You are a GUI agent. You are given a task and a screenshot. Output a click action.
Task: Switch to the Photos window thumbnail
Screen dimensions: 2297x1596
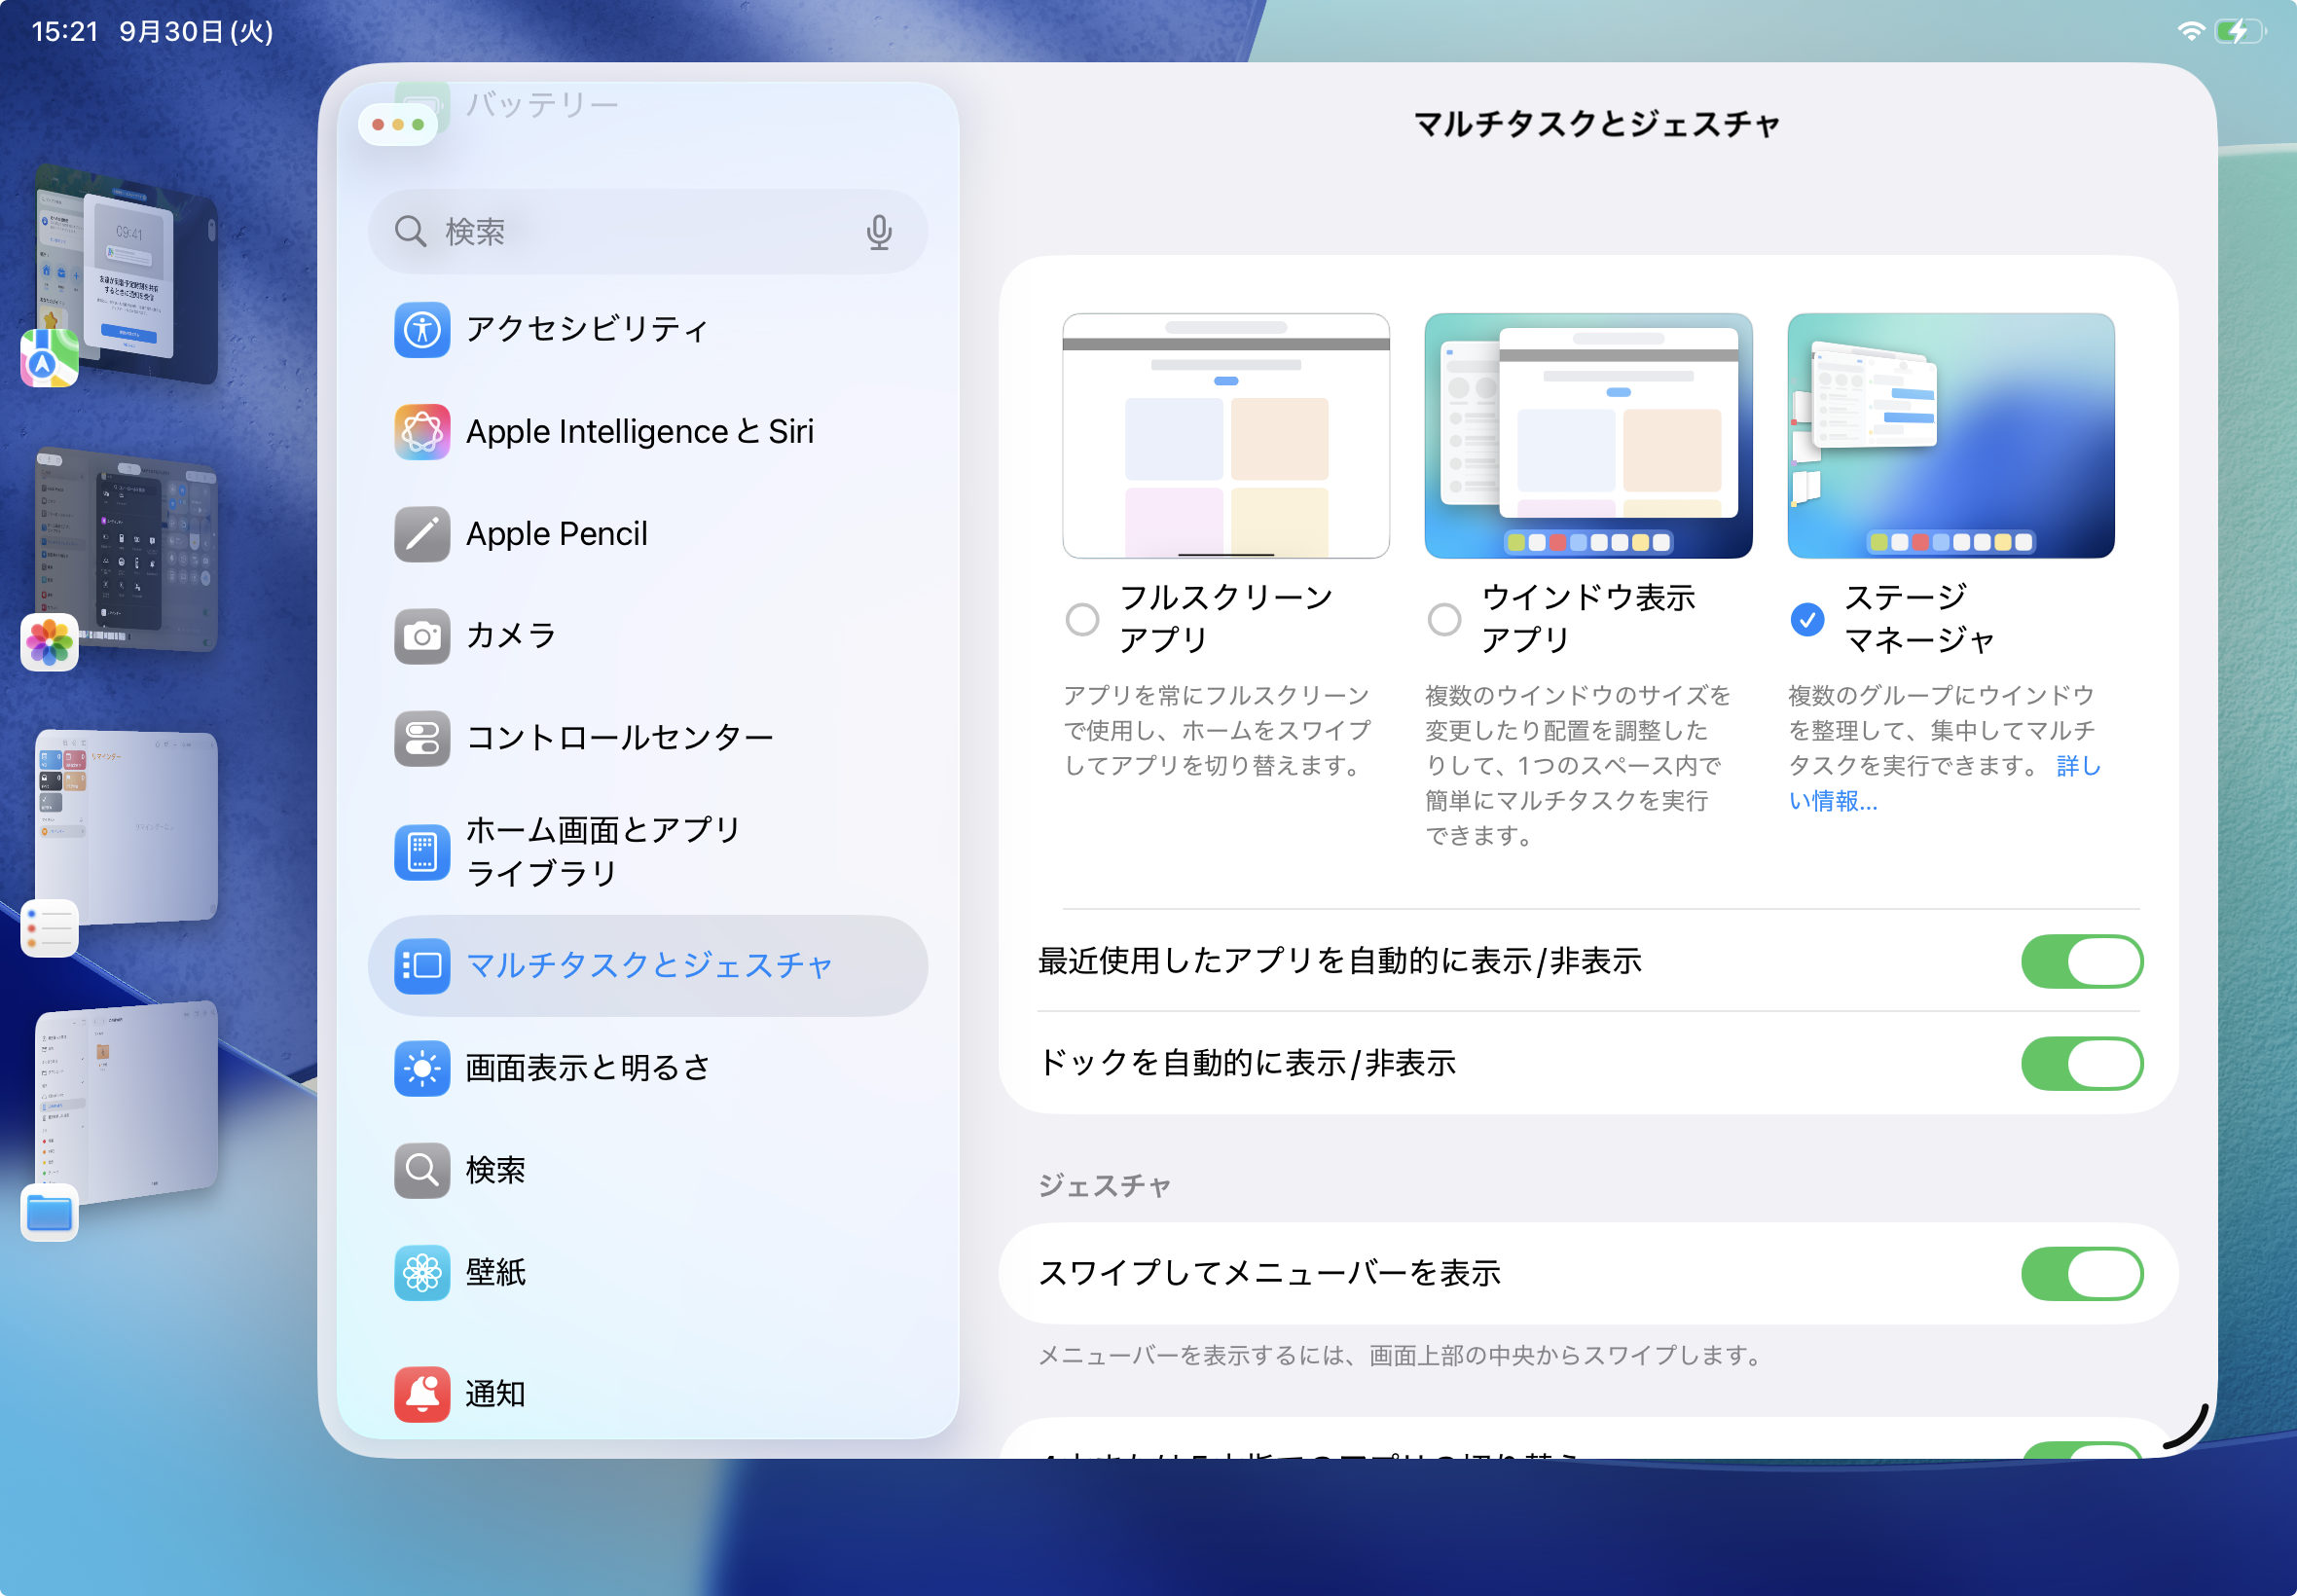coord(128,550)
